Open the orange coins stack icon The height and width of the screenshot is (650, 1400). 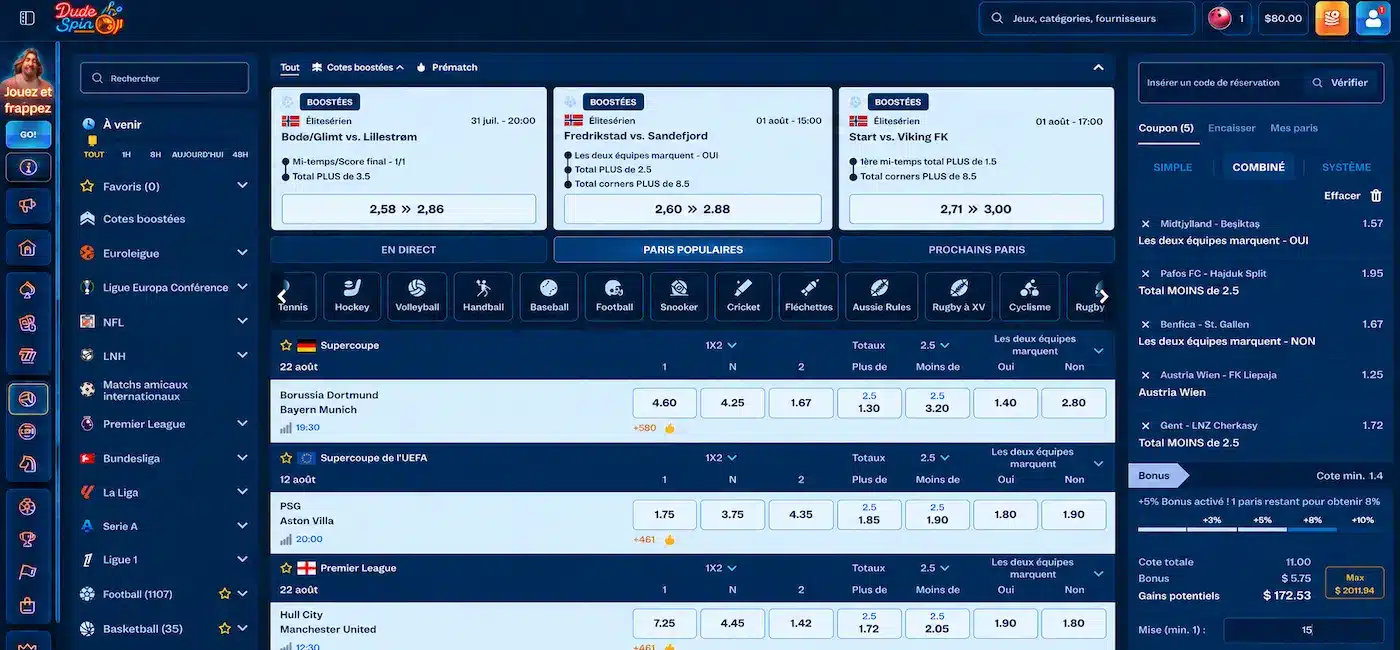(x=1332, y=18)
